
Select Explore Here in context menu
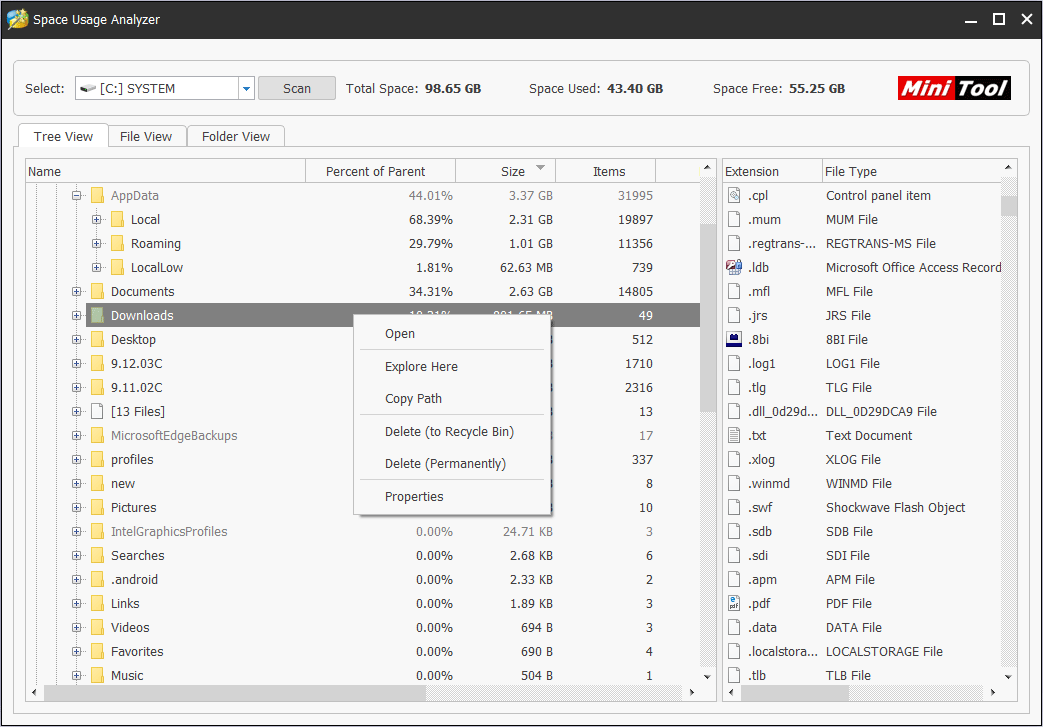(x=421, y=367)
